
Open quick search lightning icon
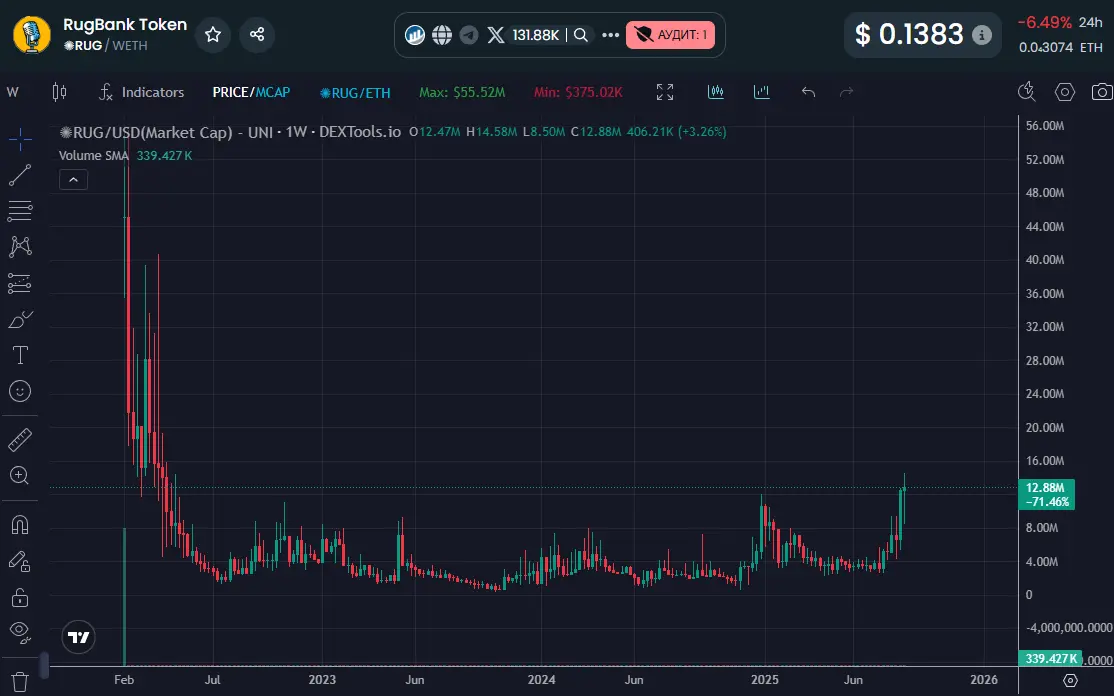point(1027,91)
